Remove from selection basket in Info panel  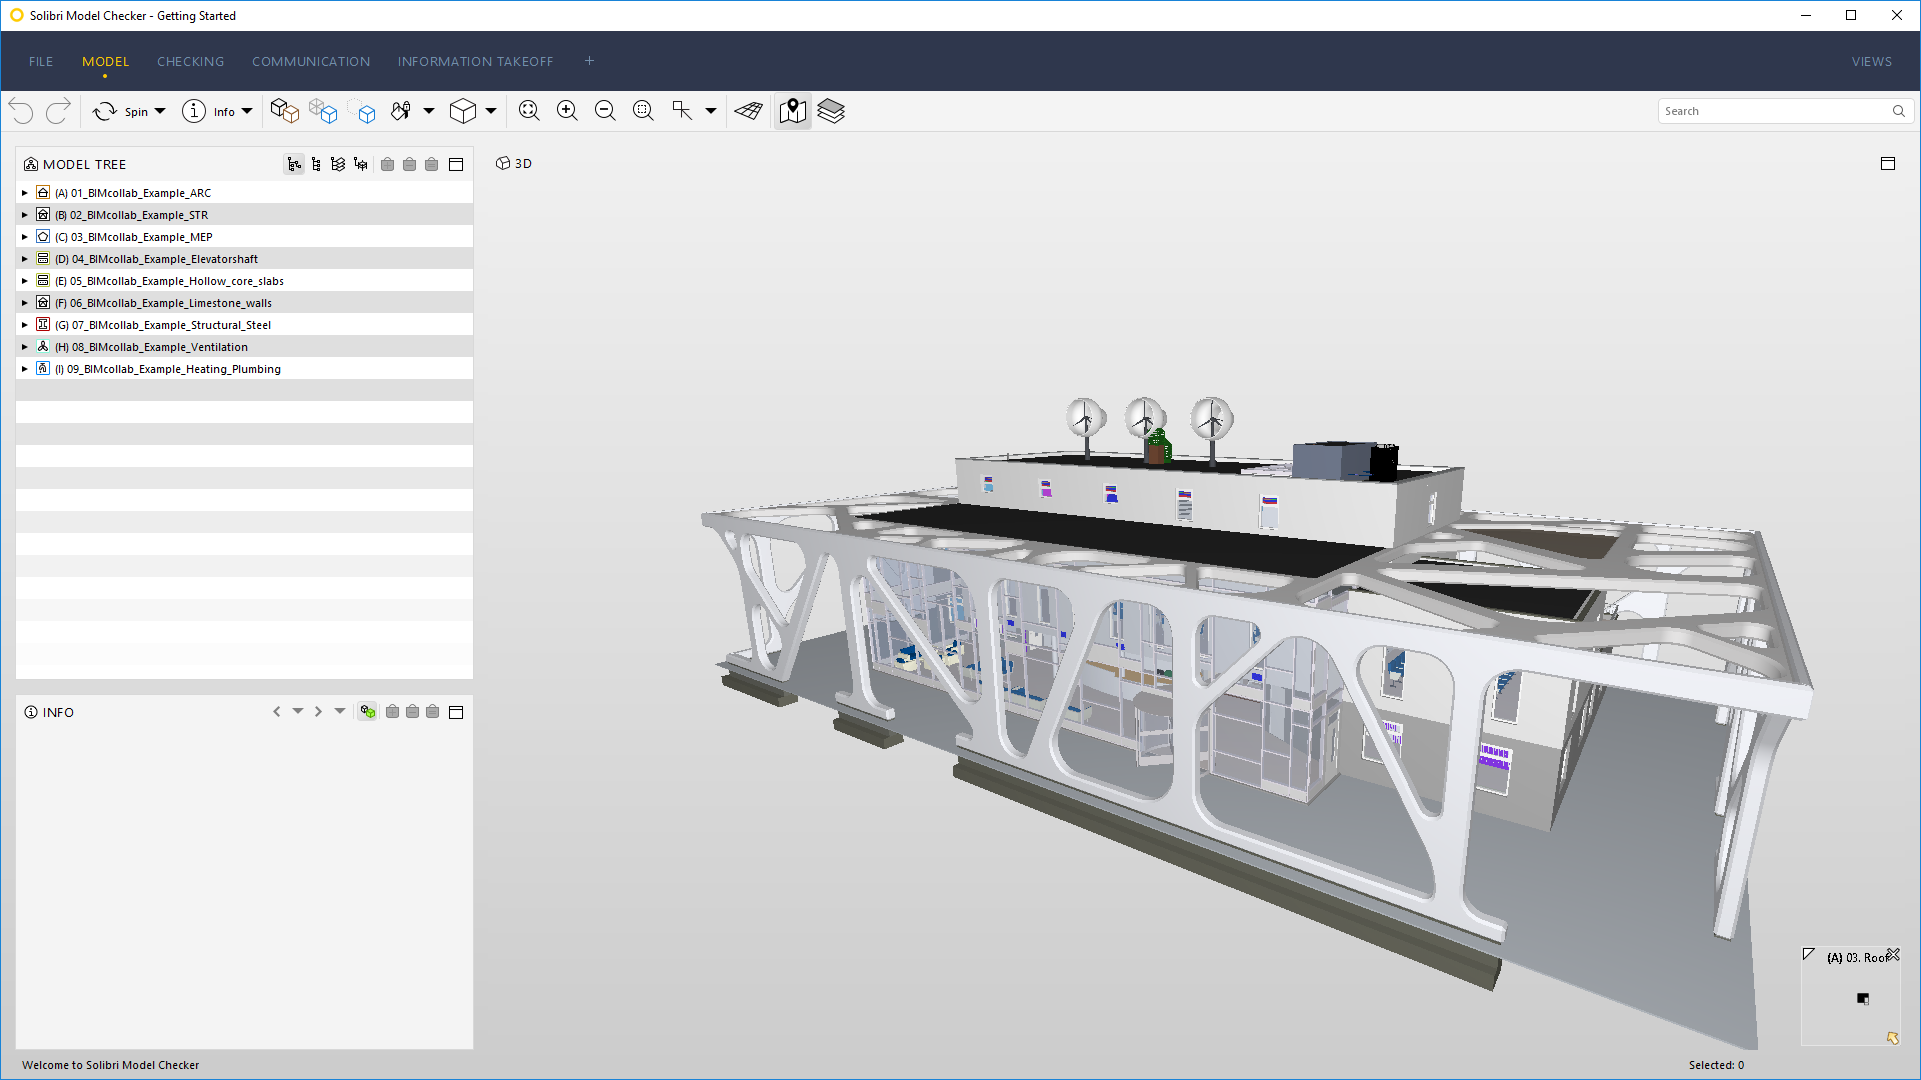click(x=412, y=712)
